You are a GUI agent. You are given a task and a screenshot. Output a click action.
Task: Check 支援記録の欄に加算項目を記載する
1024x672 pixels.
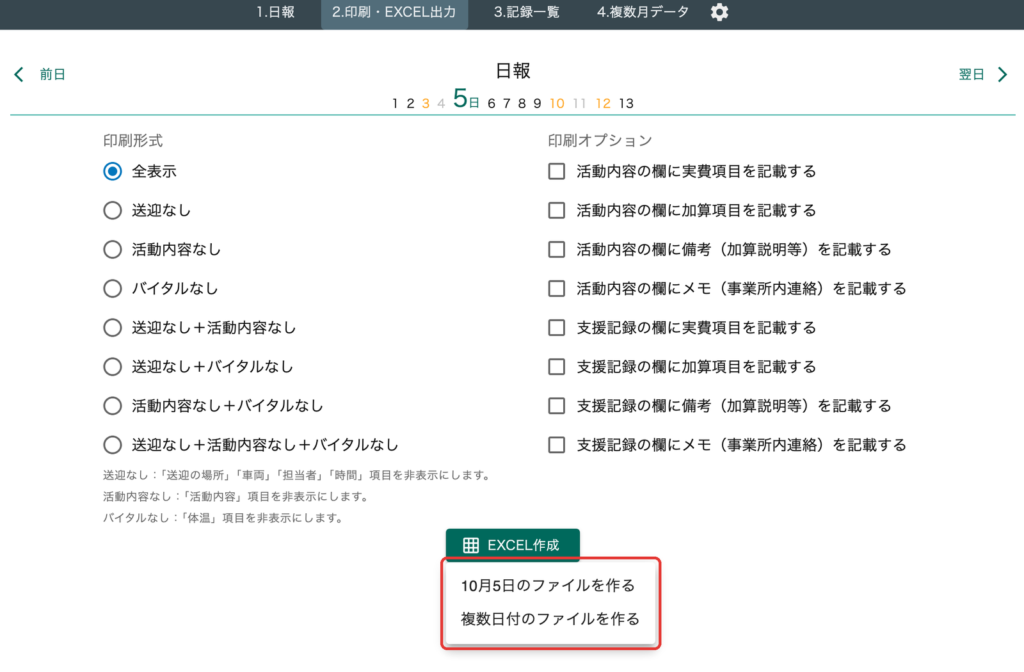point(556,367)
